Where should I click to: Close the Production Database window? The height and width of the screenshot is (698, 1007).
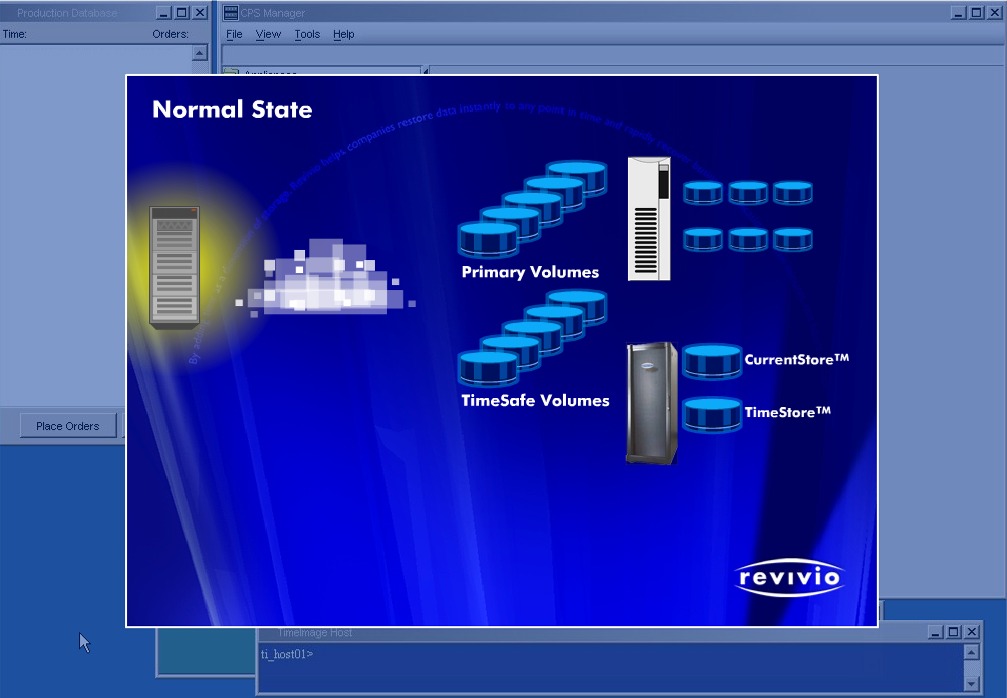point(200,13)
